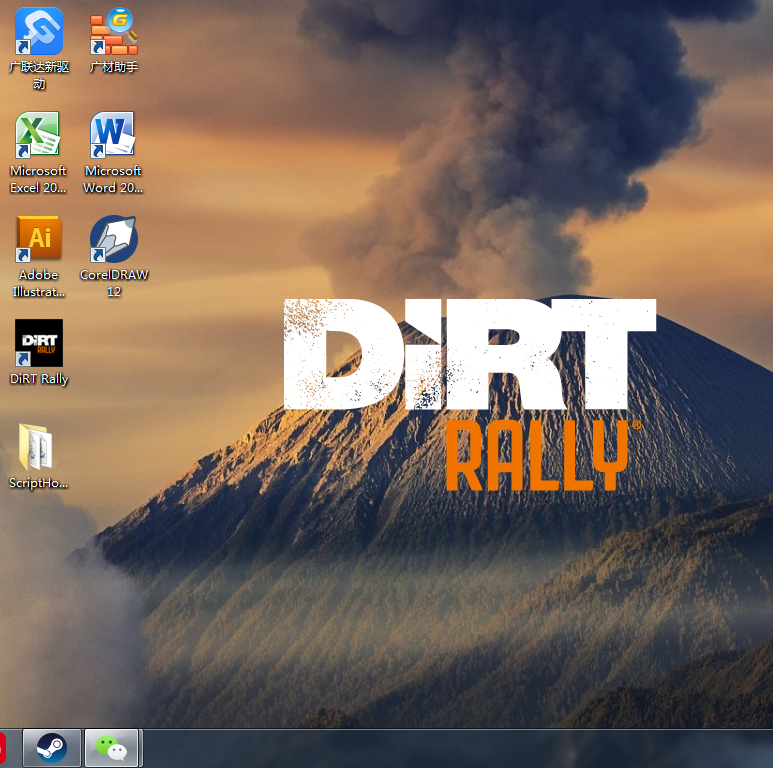Click the Adobe Illustrator desktop icon

pos(38,239)
